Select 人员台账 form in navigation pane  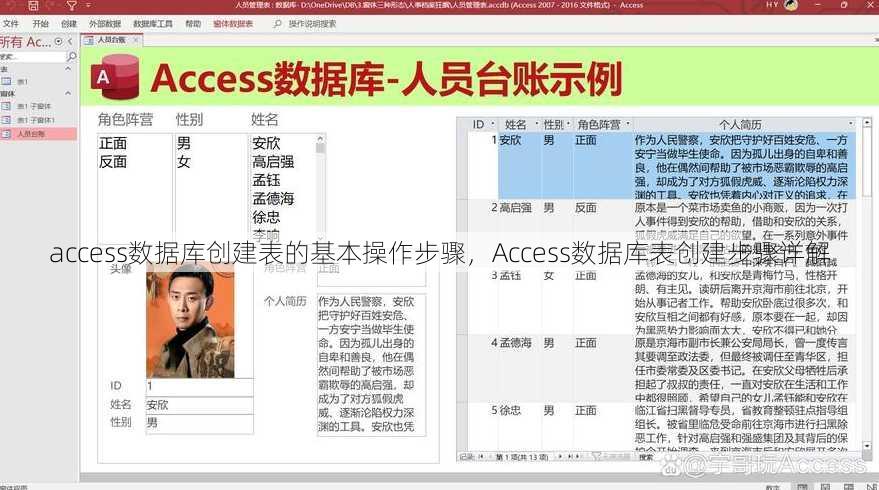[x=38, y=134]
